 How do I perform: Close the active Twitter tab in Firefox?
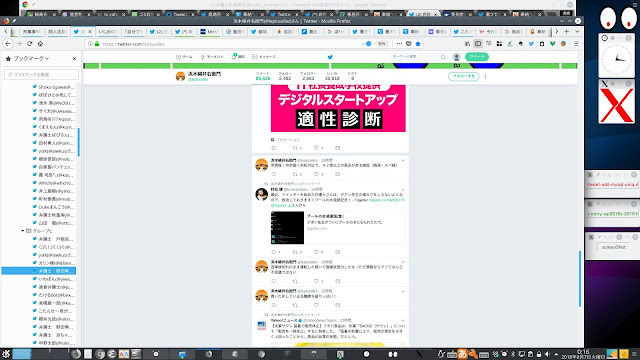tap(90, 31)
